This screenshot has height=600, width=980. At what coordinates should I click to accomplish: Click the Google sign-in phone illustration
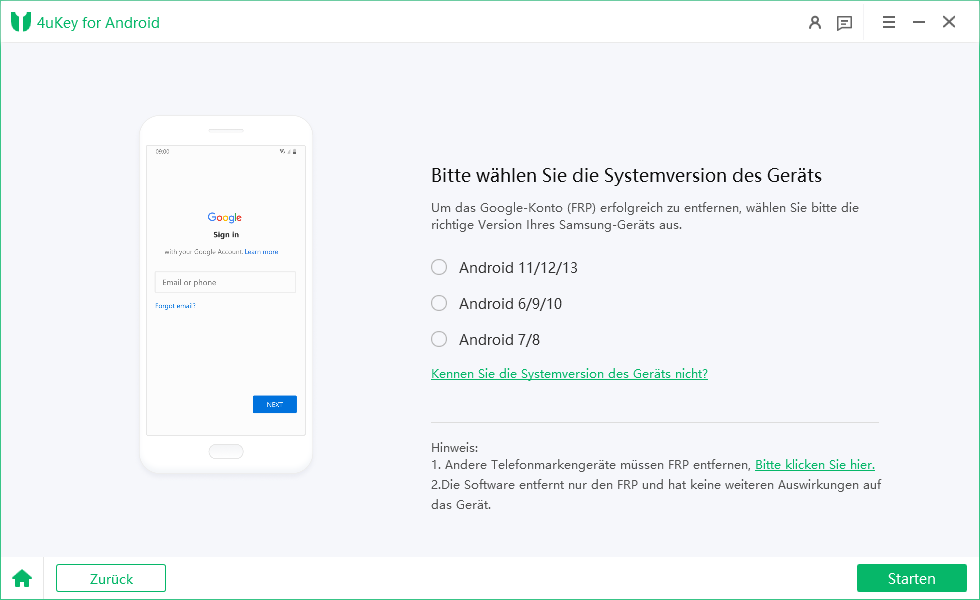pos(226,294)
